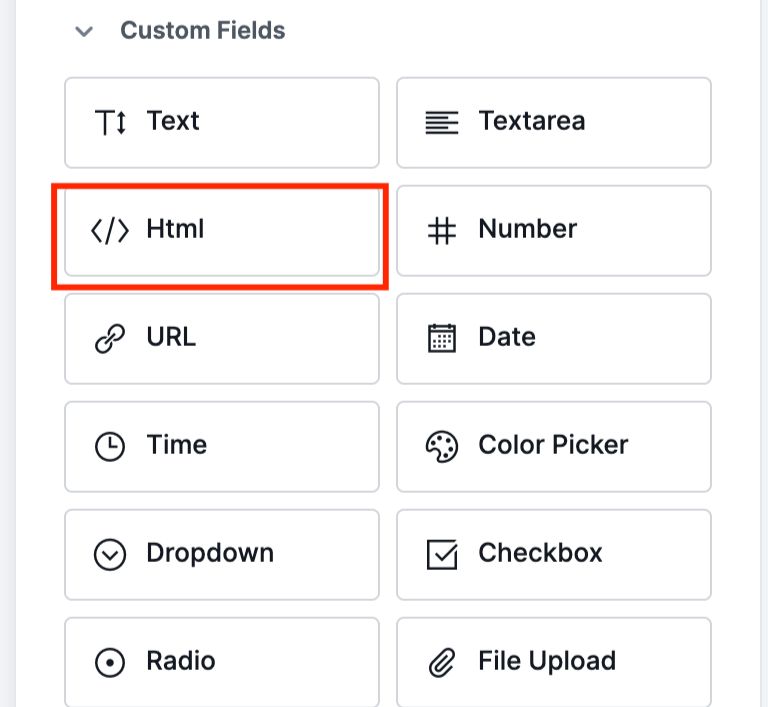The height and width of the screenshot is (707, 768).
Task: Add a Date custom field
Action: click(554, 338)
